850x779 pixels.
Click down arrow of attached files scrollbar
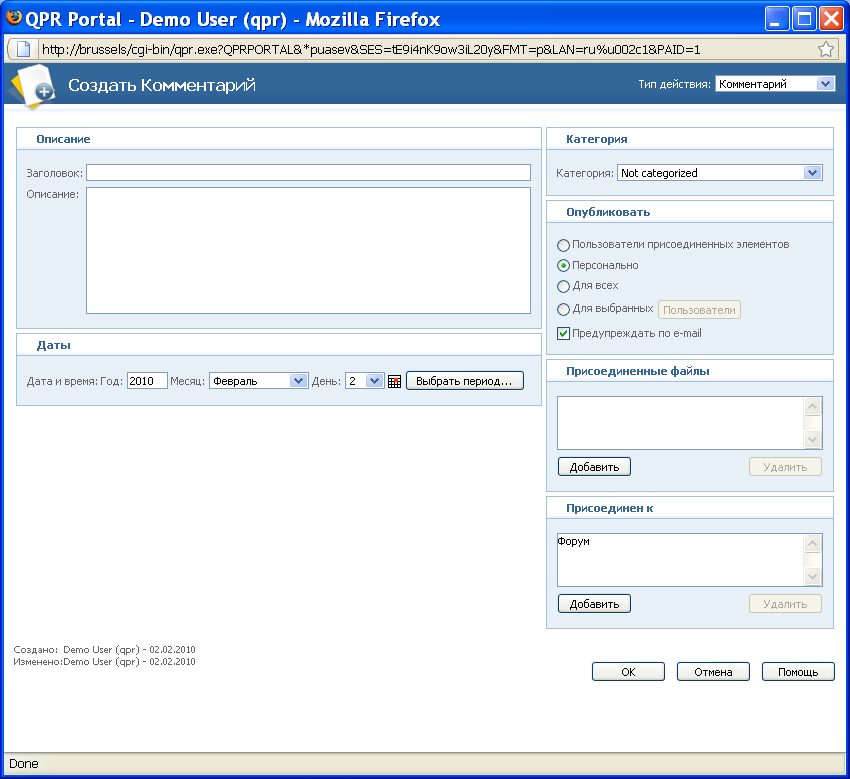(812, 440)
